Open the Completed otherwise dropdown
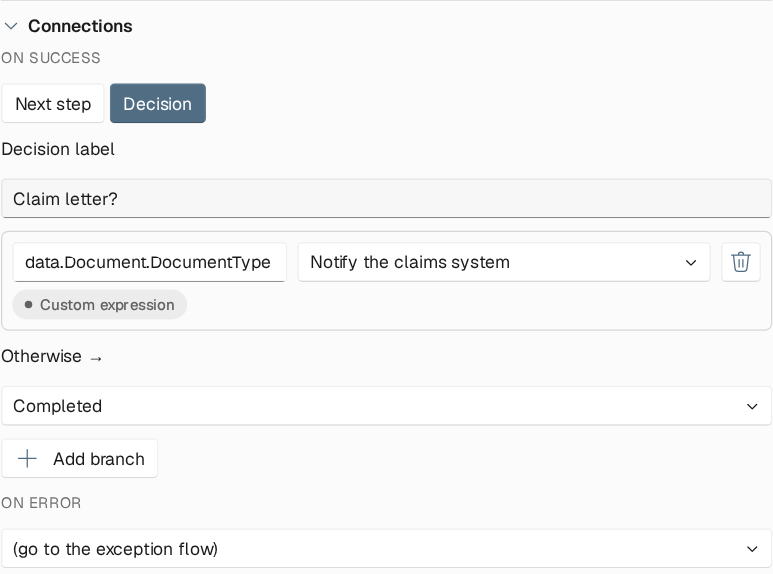The height and width of the screenshot is (574, 773). (386, 406)
